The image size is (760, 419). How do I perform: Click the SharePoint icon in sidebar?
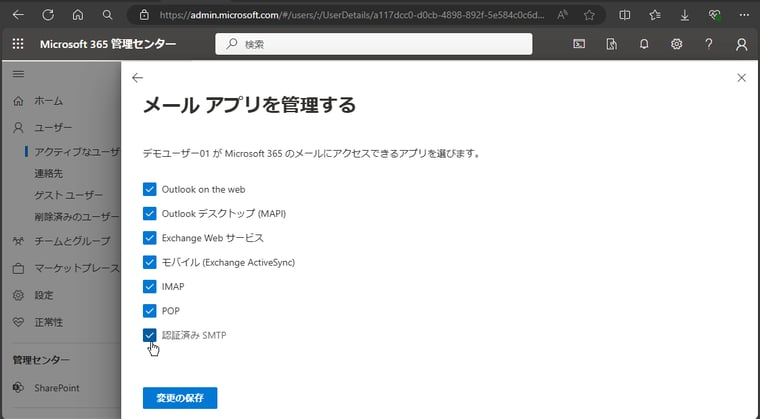coord(18,388)
